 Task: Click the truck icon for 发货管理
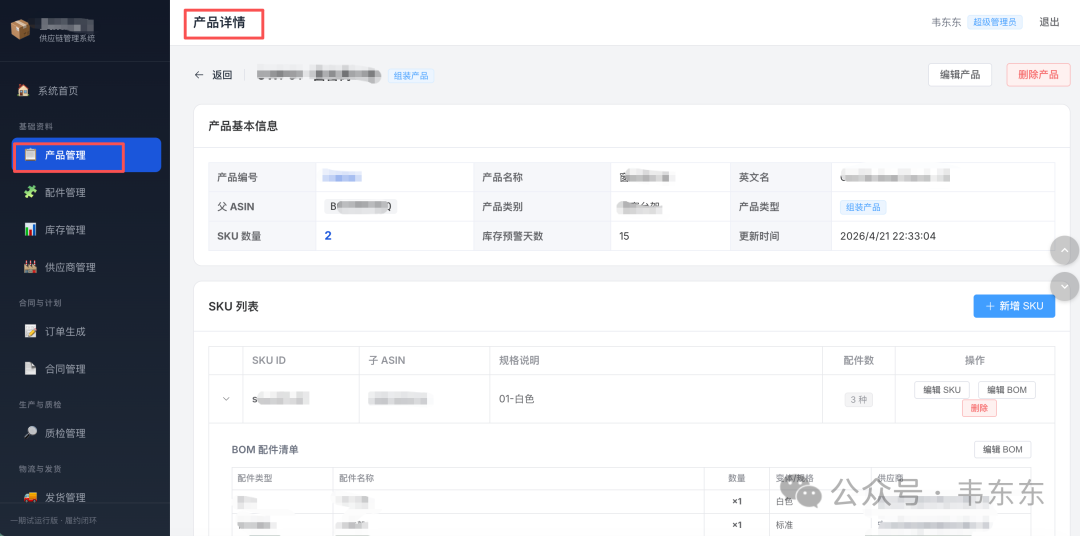point(30,497)
